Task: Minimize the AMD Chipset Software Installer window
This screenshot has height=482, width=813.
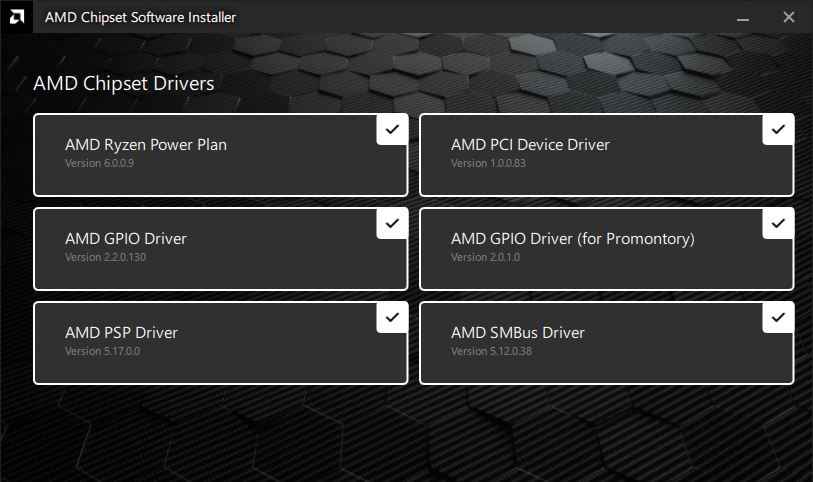Action: (742, 19)
